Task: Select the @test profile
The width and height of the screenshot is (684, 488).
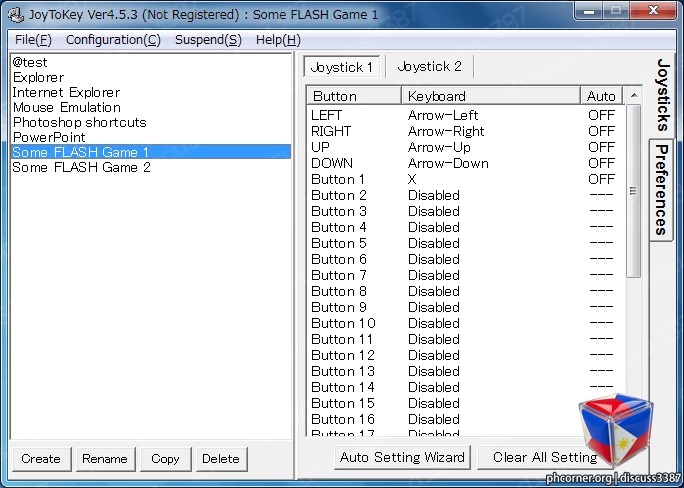Action: (x=150, y=62)
